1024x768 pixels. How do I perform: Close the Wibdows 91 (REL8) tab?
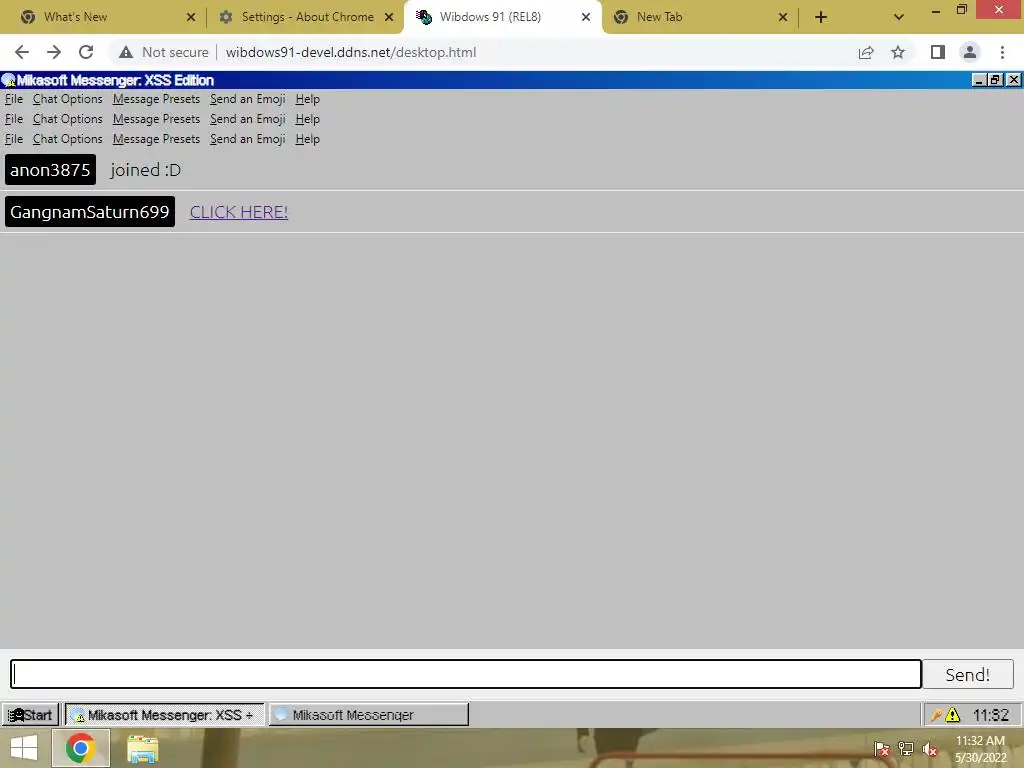point(586,17)
